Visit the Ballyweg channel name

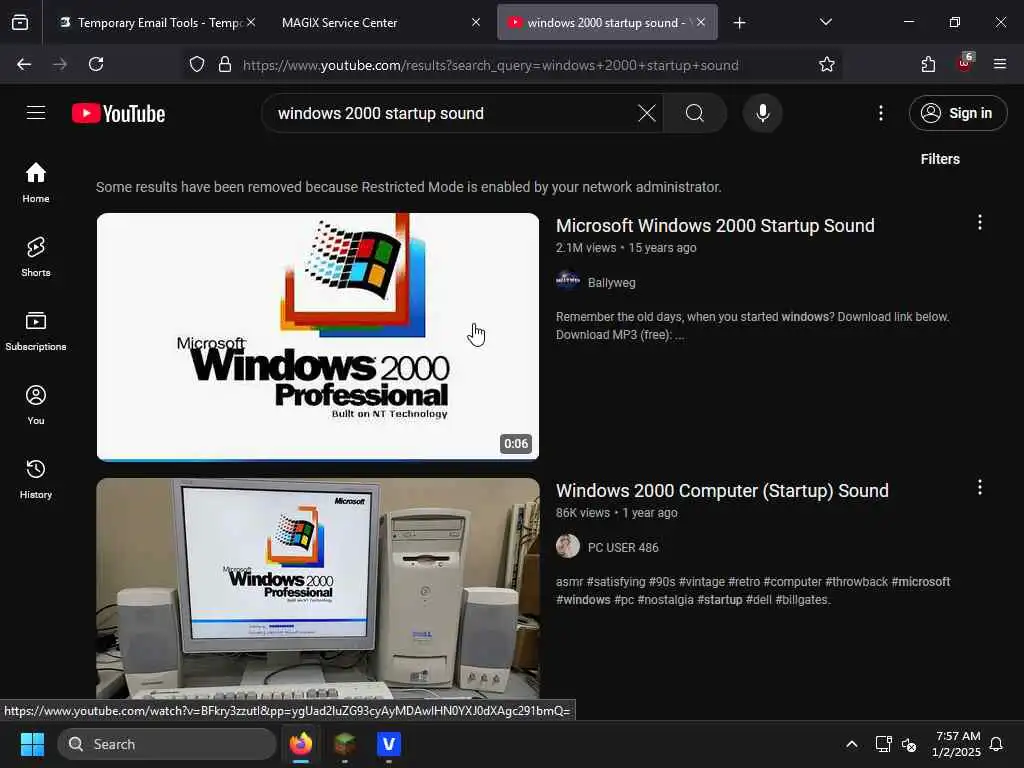611,282
